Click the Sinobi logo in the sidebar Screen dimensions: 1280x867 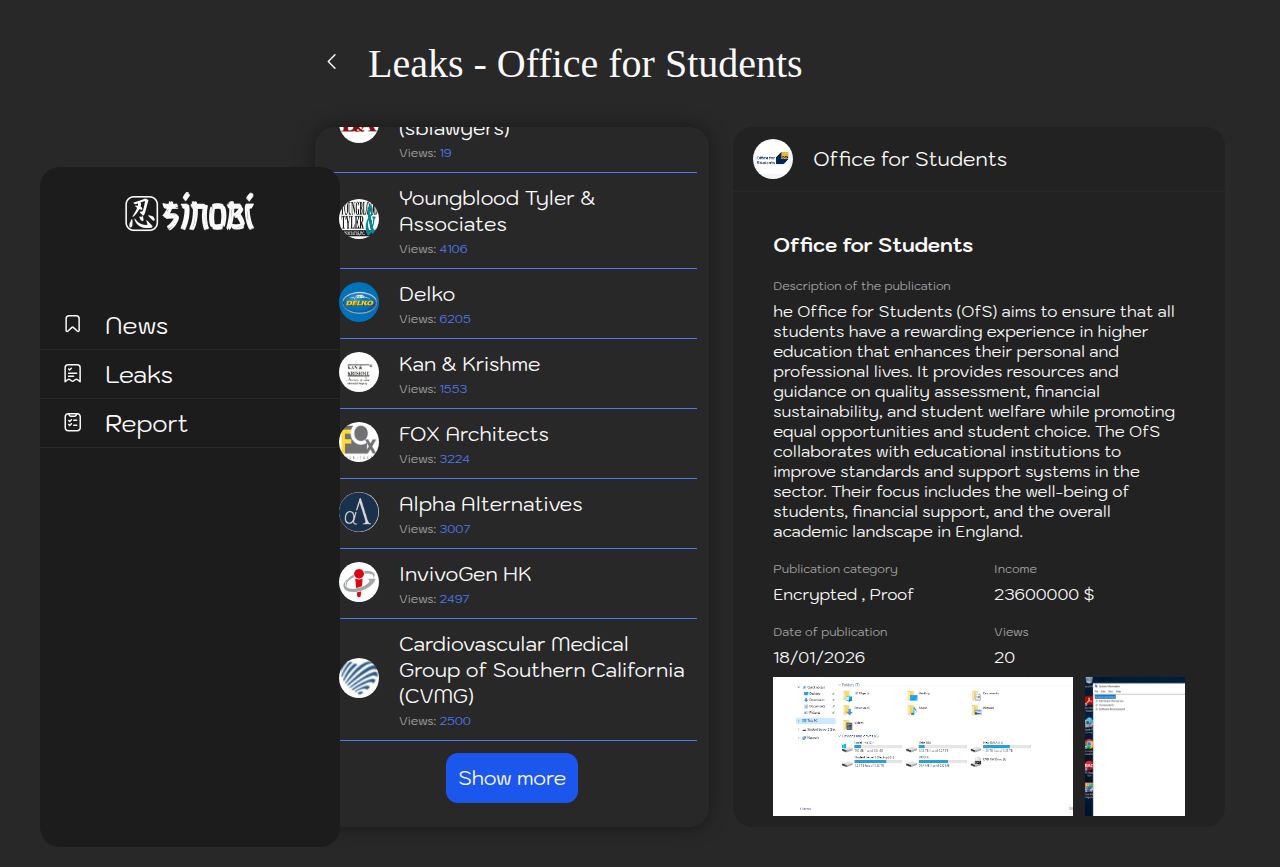tap(190, 213)
